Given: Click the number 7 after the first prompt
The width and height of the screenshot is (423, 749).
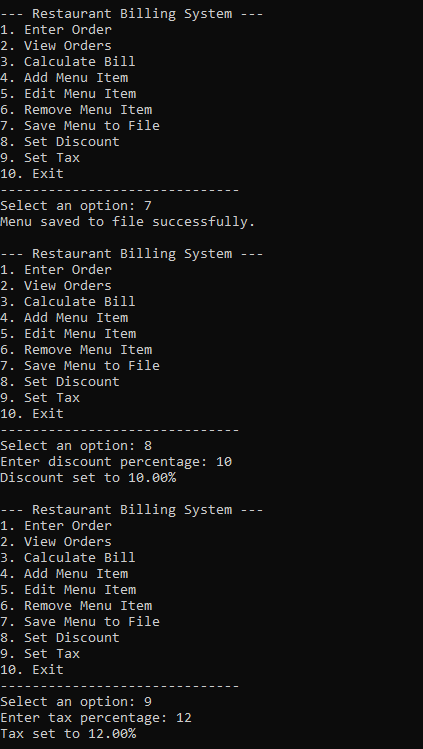Looking at the screenshot, I should (x=148, y=206).
